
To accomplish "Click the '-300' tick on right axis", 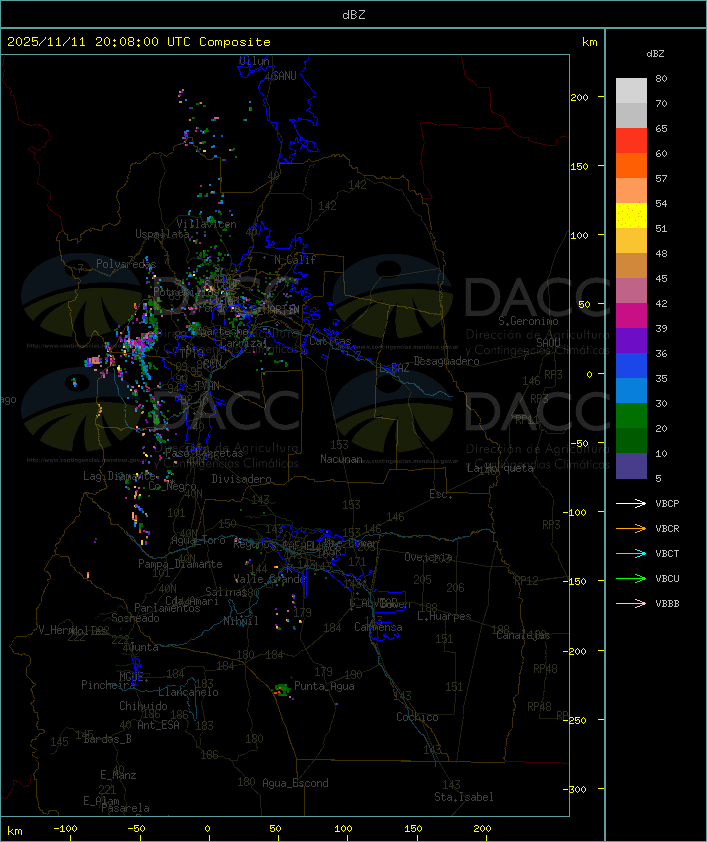I will (x=577, y=789).
